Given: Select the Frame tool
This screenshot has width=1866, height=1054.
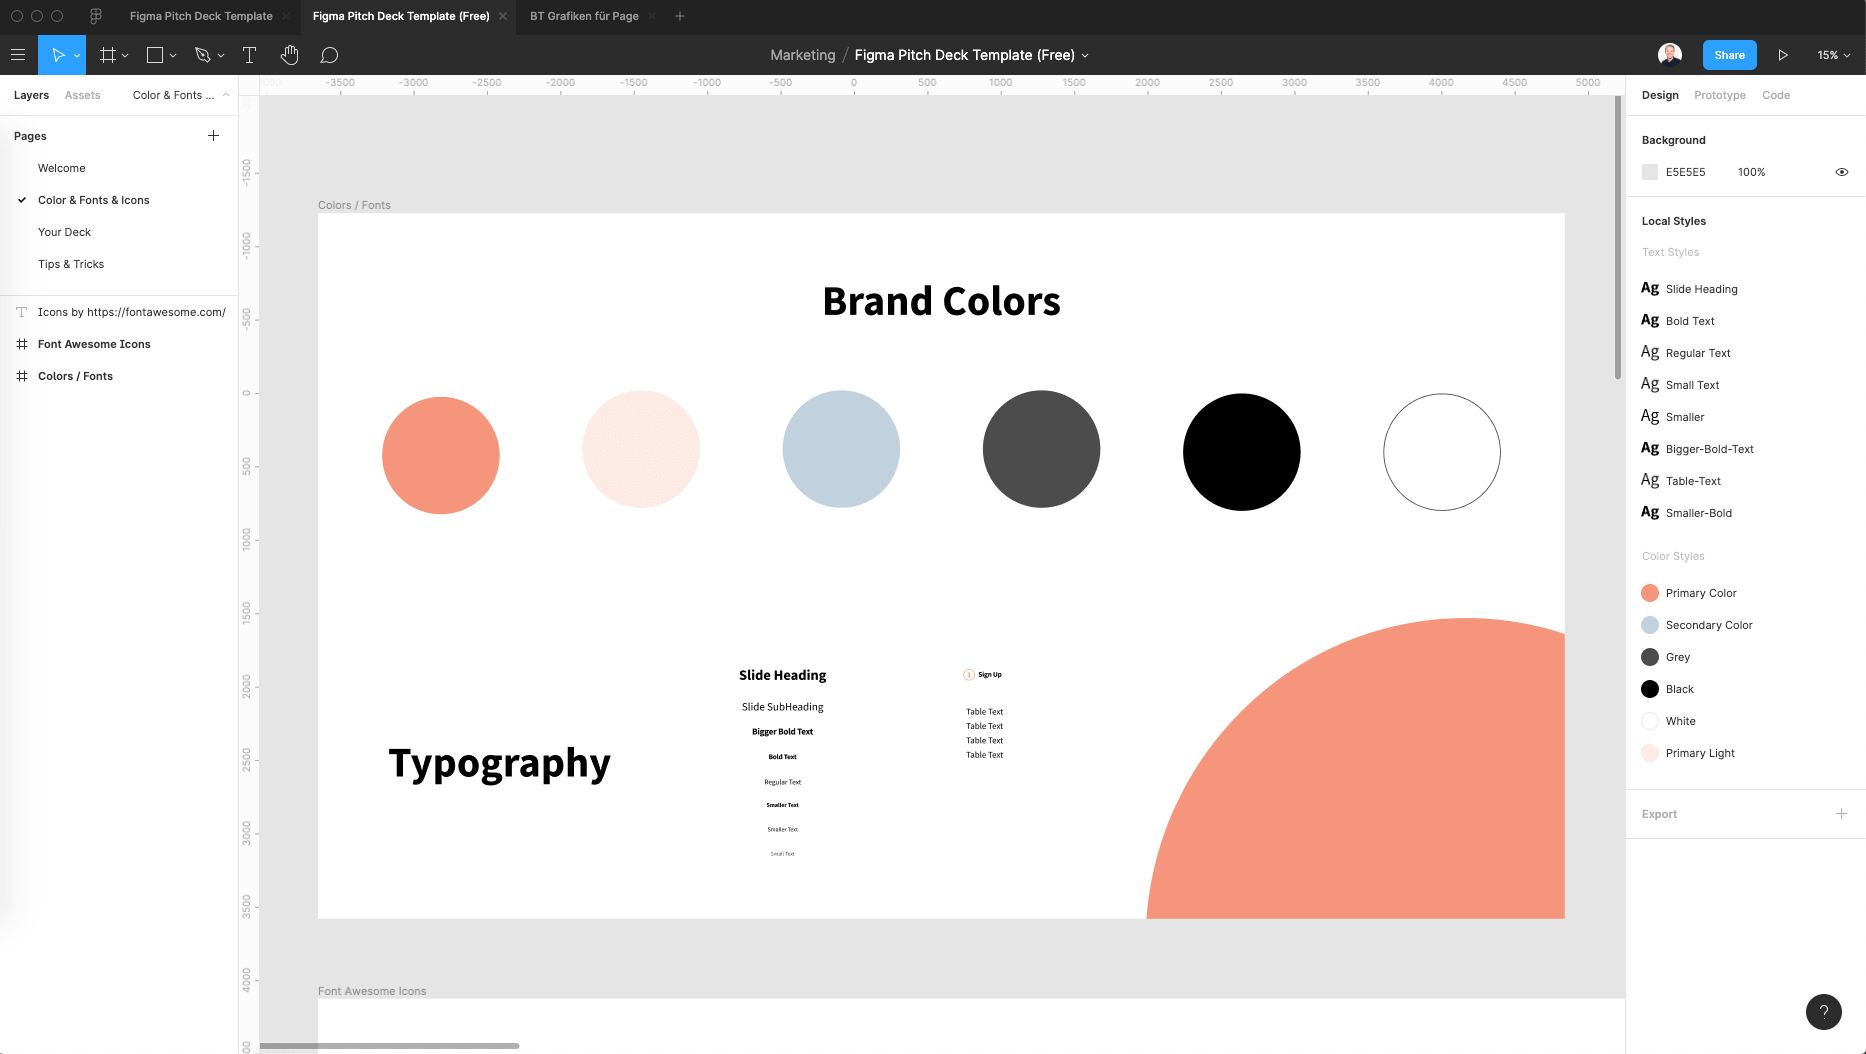Looking at the screenshot, I should pyautogui.click(x=106, y=55).
